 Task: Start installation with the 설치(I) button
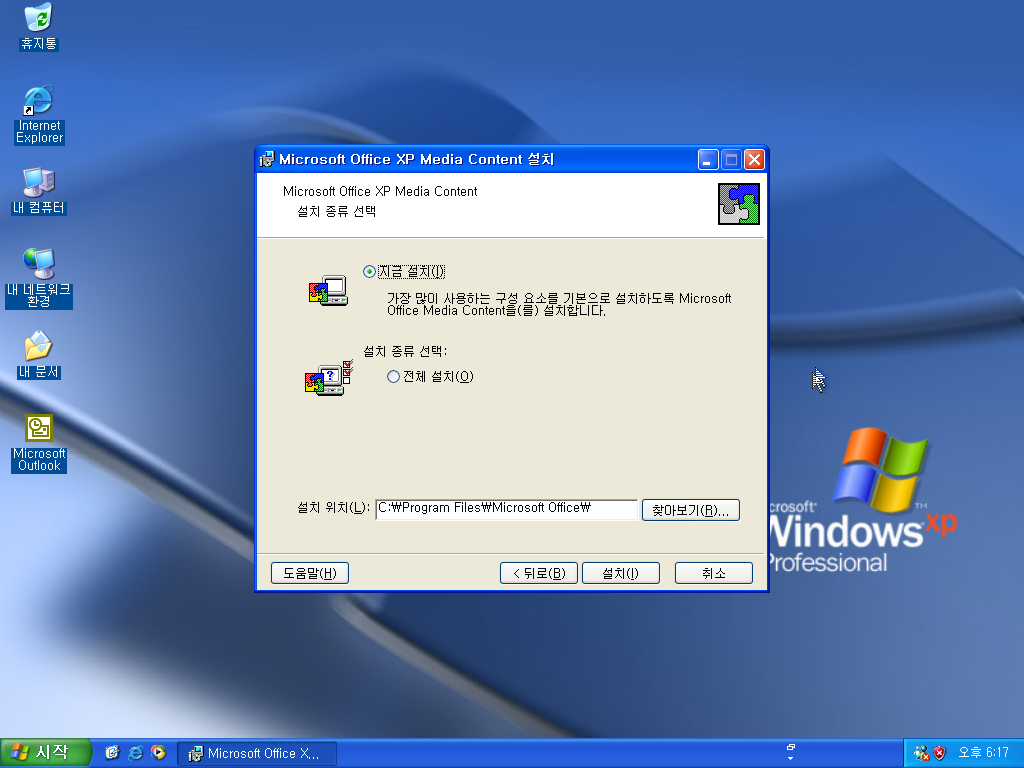620,573
